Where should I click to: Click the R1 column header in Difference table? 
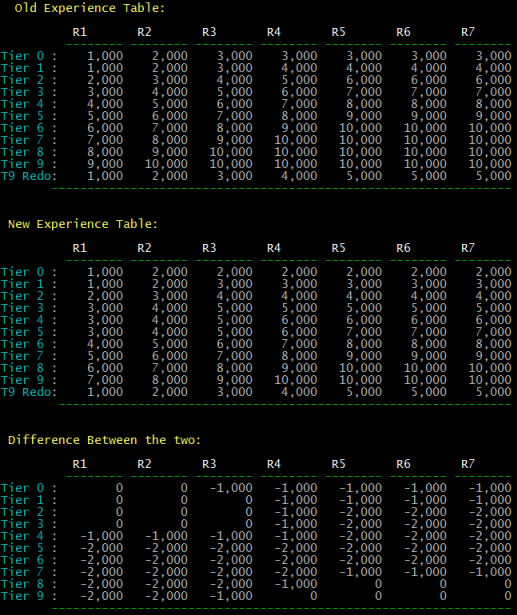(80, 464)
